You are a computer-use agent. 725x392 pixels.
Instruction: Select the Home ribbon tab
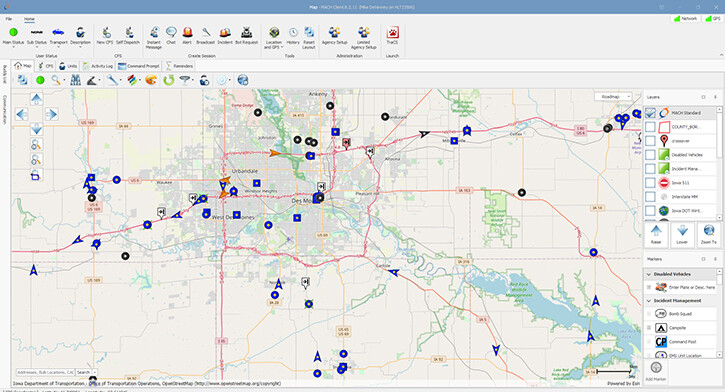(x=29, y=19)
